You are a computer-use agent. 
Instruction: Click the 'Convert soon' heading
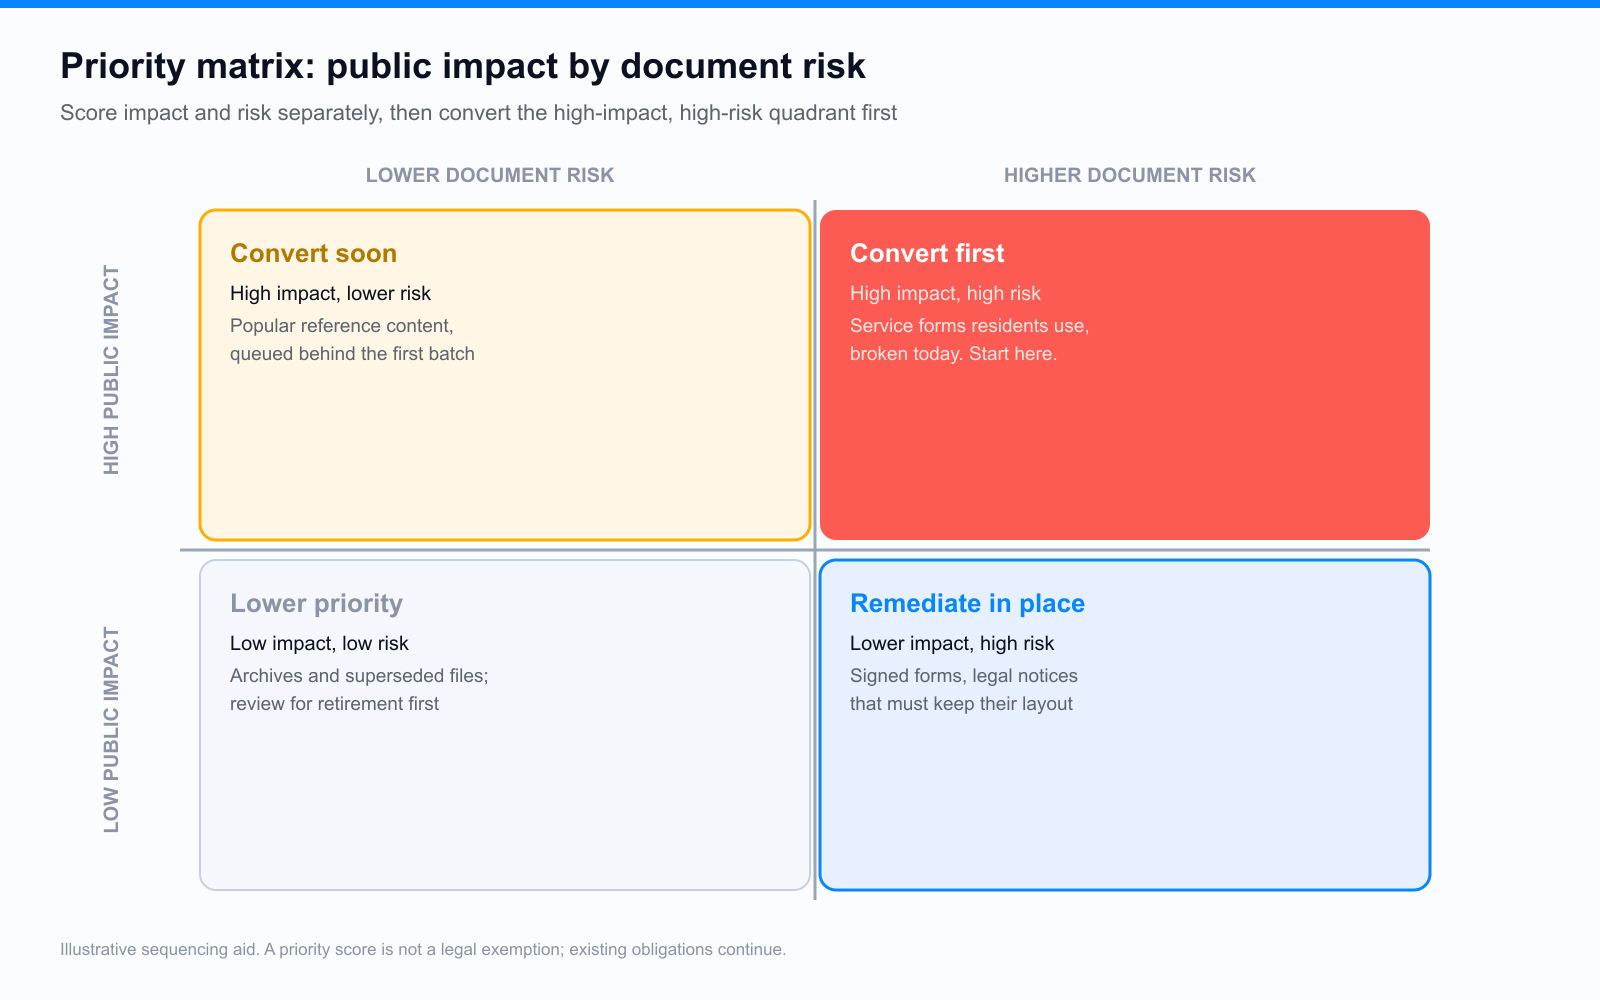point(313,253)
